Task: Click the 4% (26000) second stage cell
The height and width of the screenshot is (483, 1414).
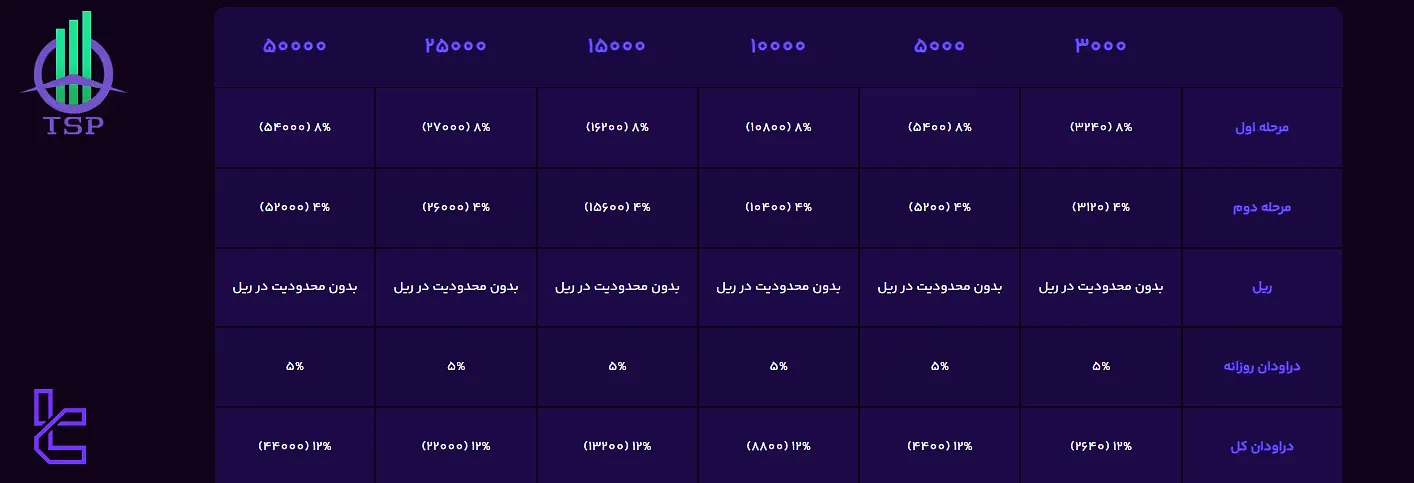Action: coord(456,207)
